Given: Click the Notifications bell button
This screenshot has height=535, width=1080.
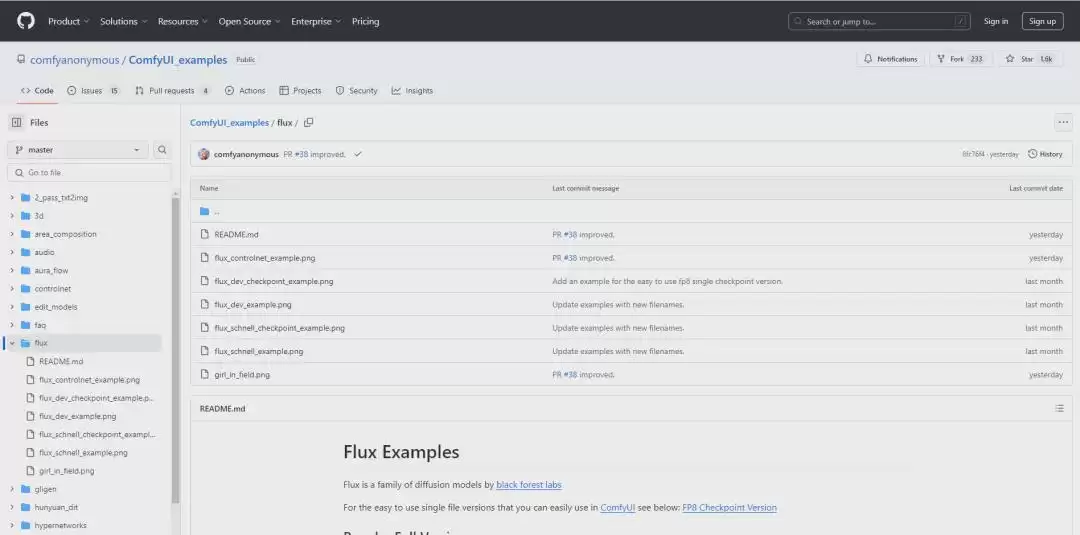Looking at the screenshot, I should click(891, 59).
